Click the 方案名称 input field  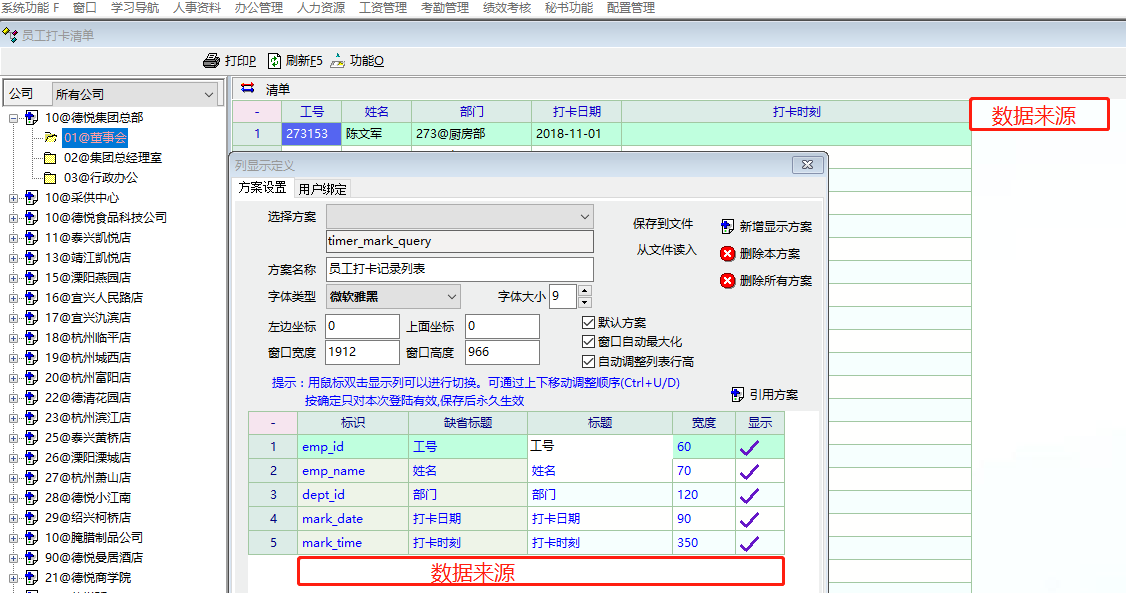coord(459,269)
